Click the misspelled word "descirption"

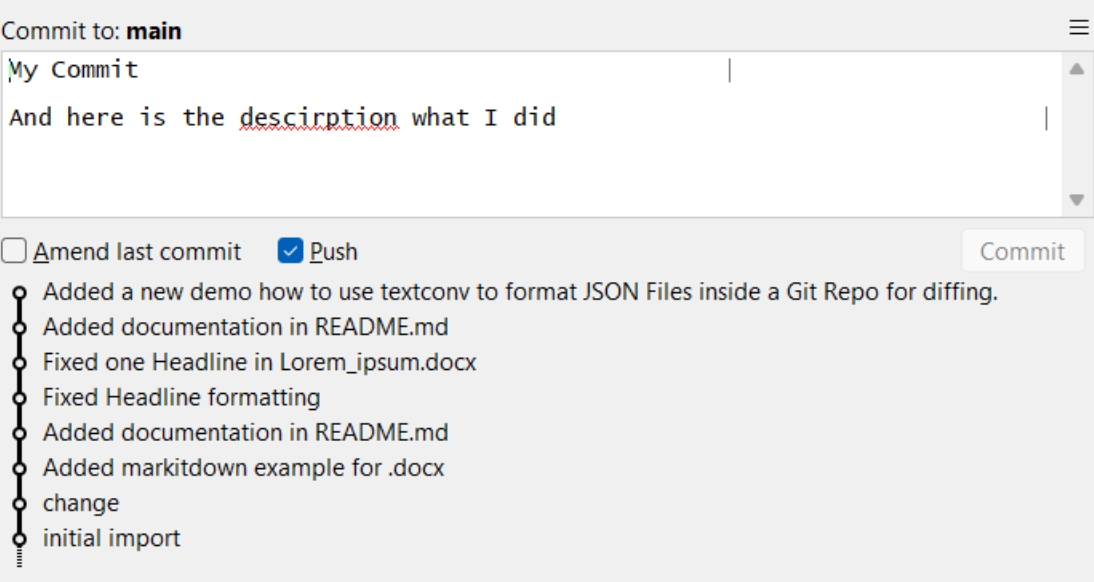319,117
